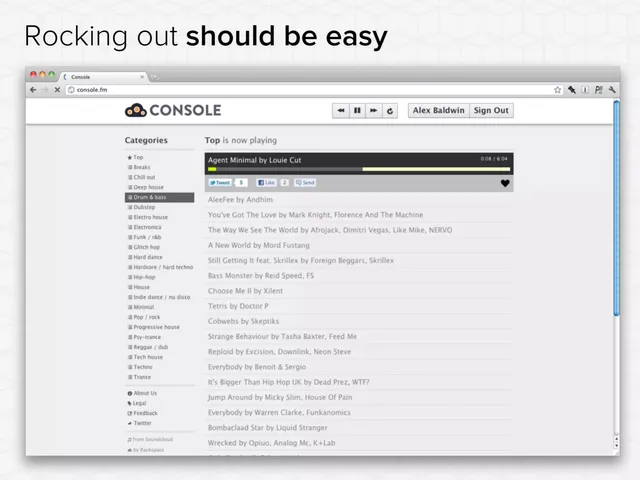
Task: Open Hardcore / hard techno category
Action: 160,267
